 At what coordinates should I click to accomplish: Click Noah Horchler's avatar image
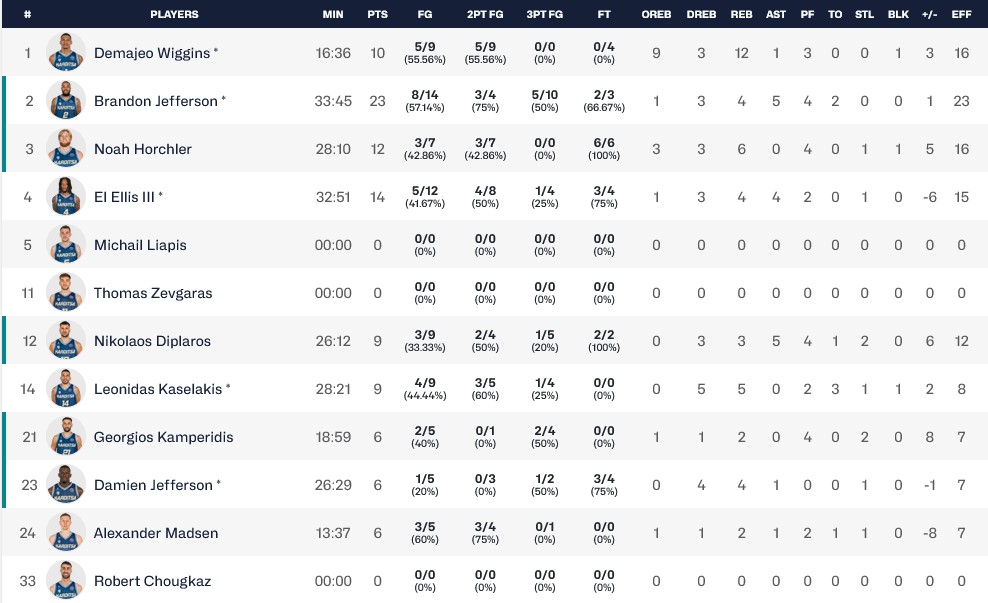[x=65, y=149]
